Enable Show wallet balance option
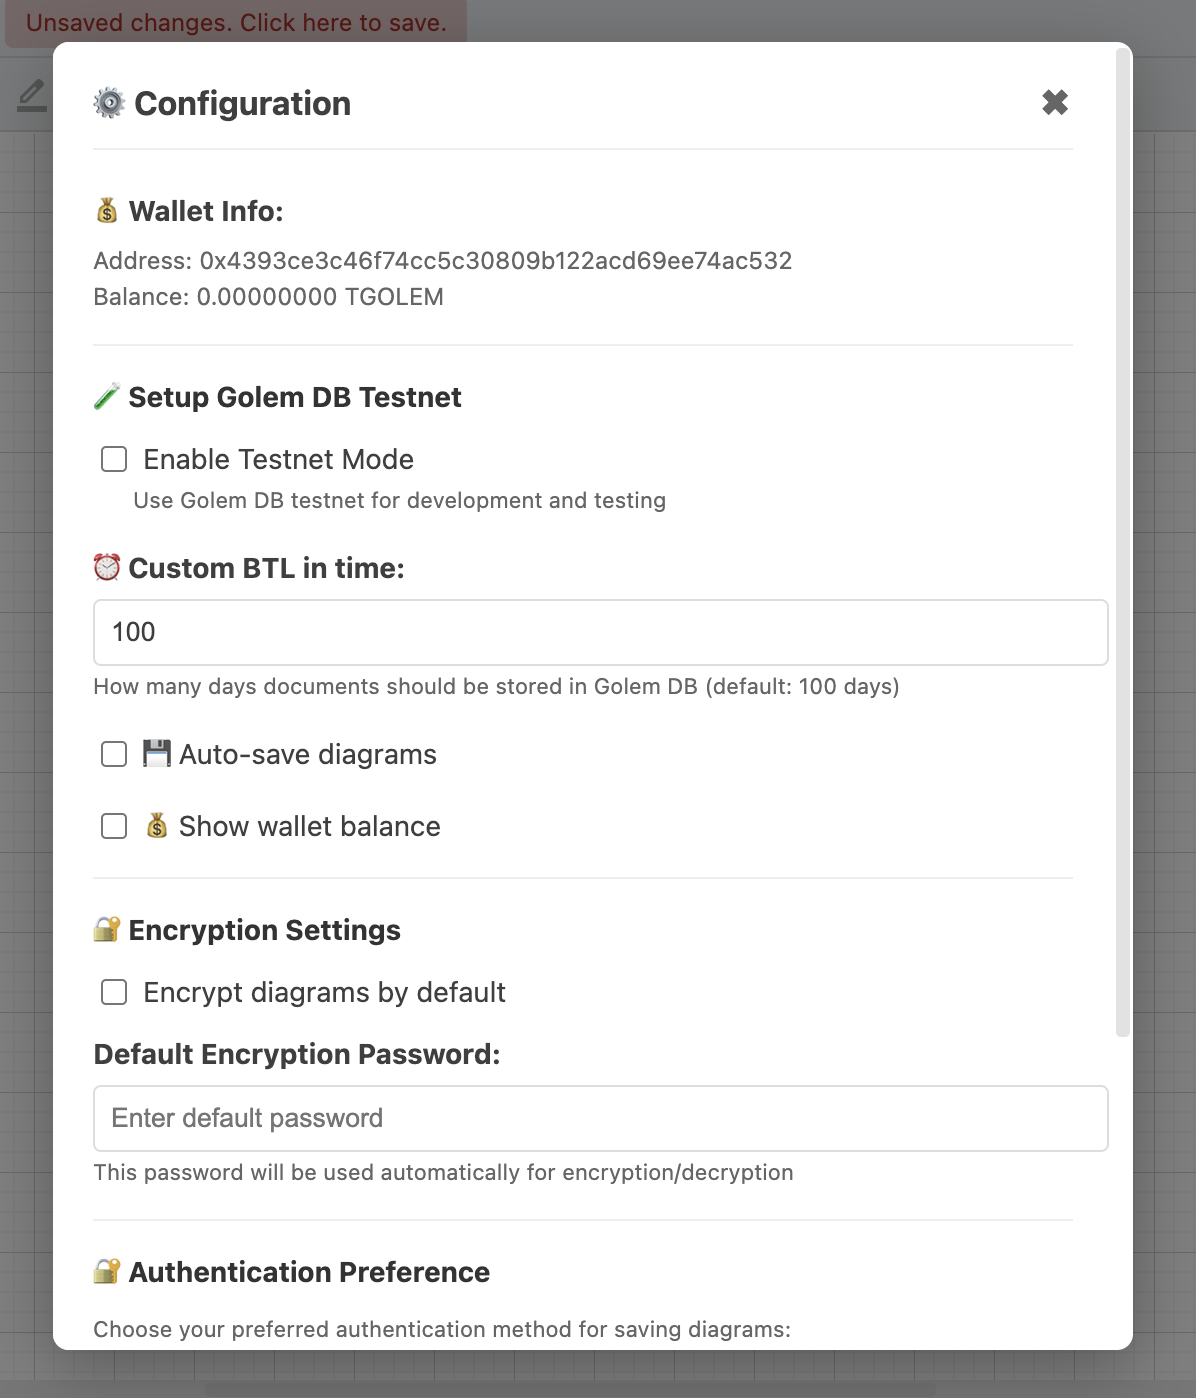The image size is (1196, 1398). point(113,826)
